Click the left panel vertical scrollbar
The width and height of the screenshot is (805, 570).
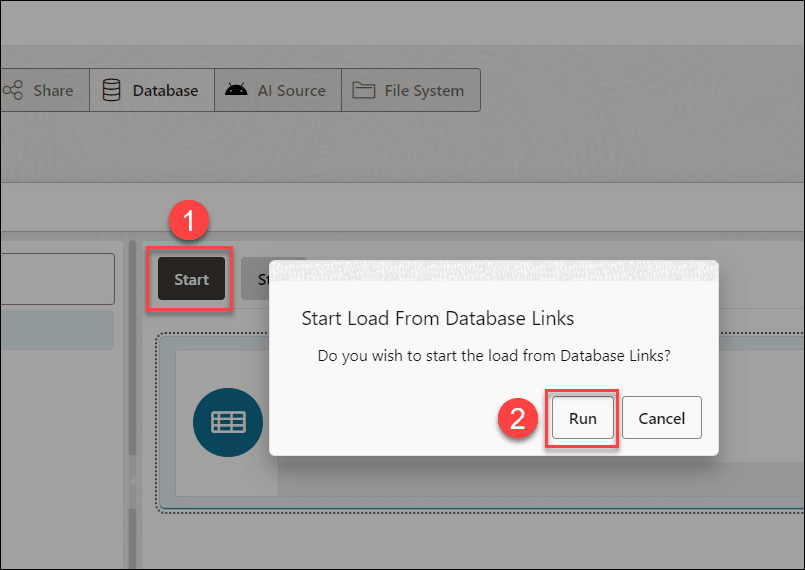point(129,400)
